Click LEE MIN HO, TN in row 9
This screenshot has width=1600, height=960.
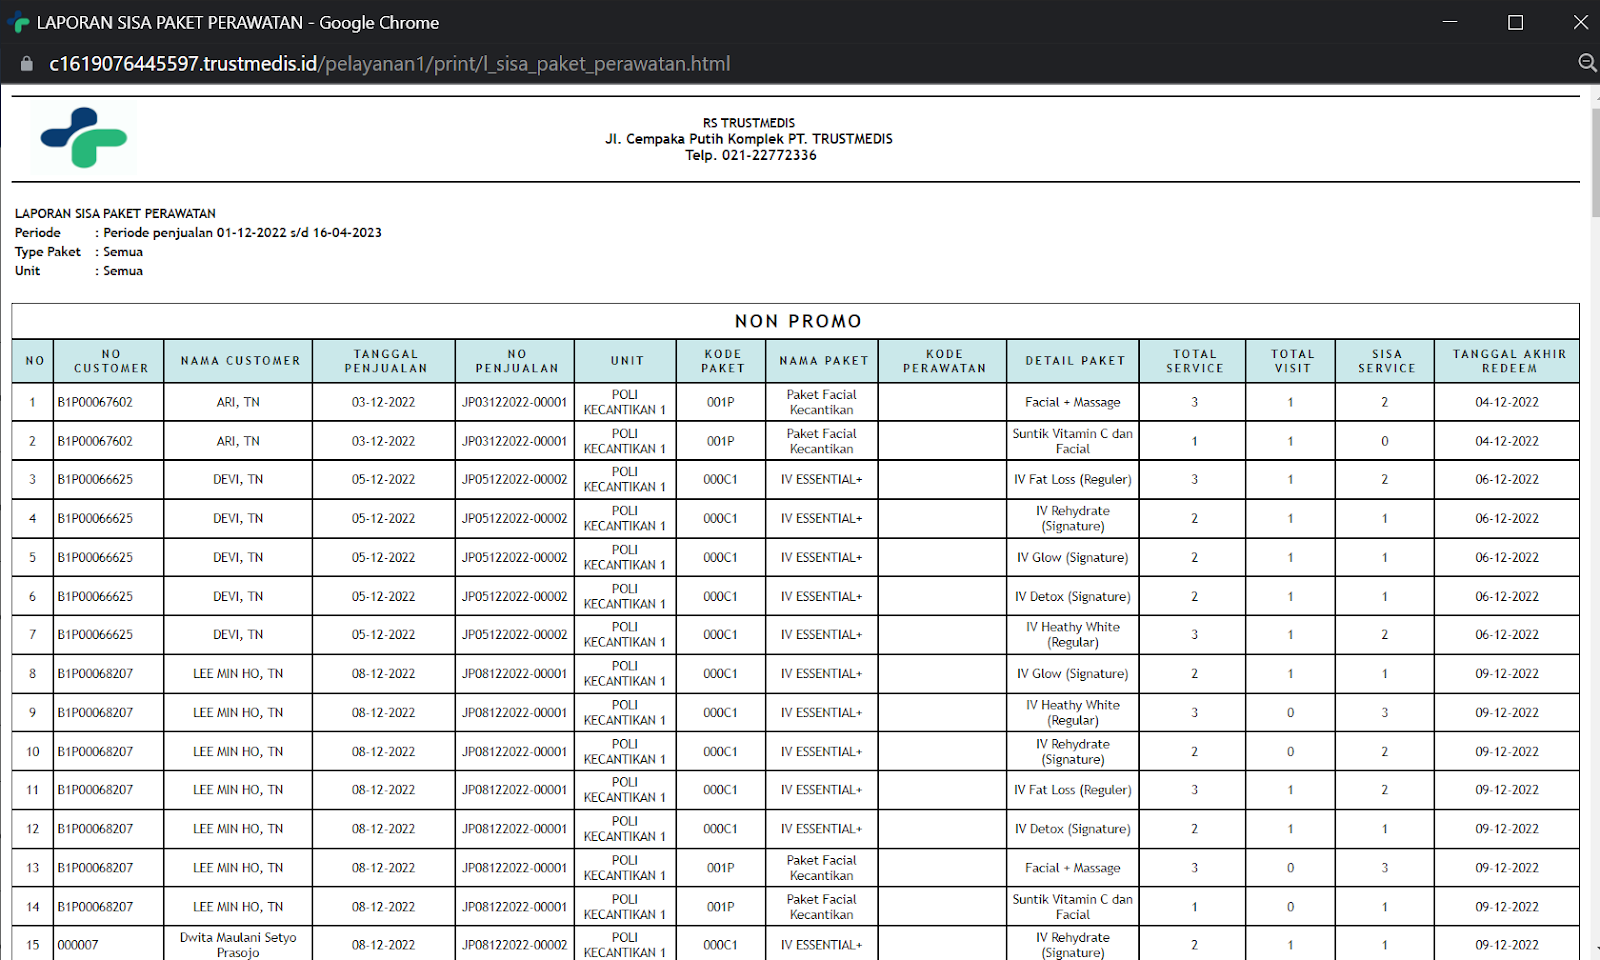click(238, 712)
